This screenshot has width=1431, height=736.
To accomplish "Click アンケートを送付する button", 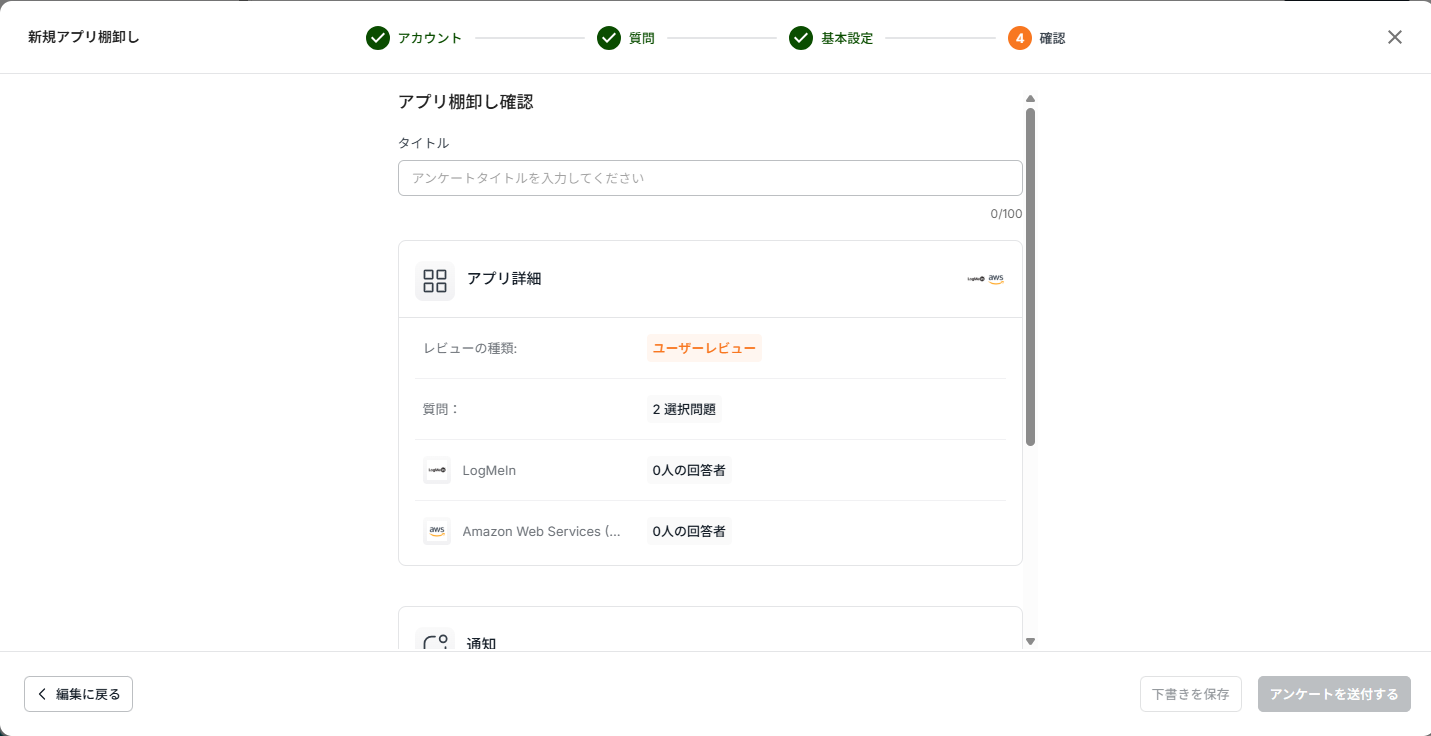I will coord(1334,694).
